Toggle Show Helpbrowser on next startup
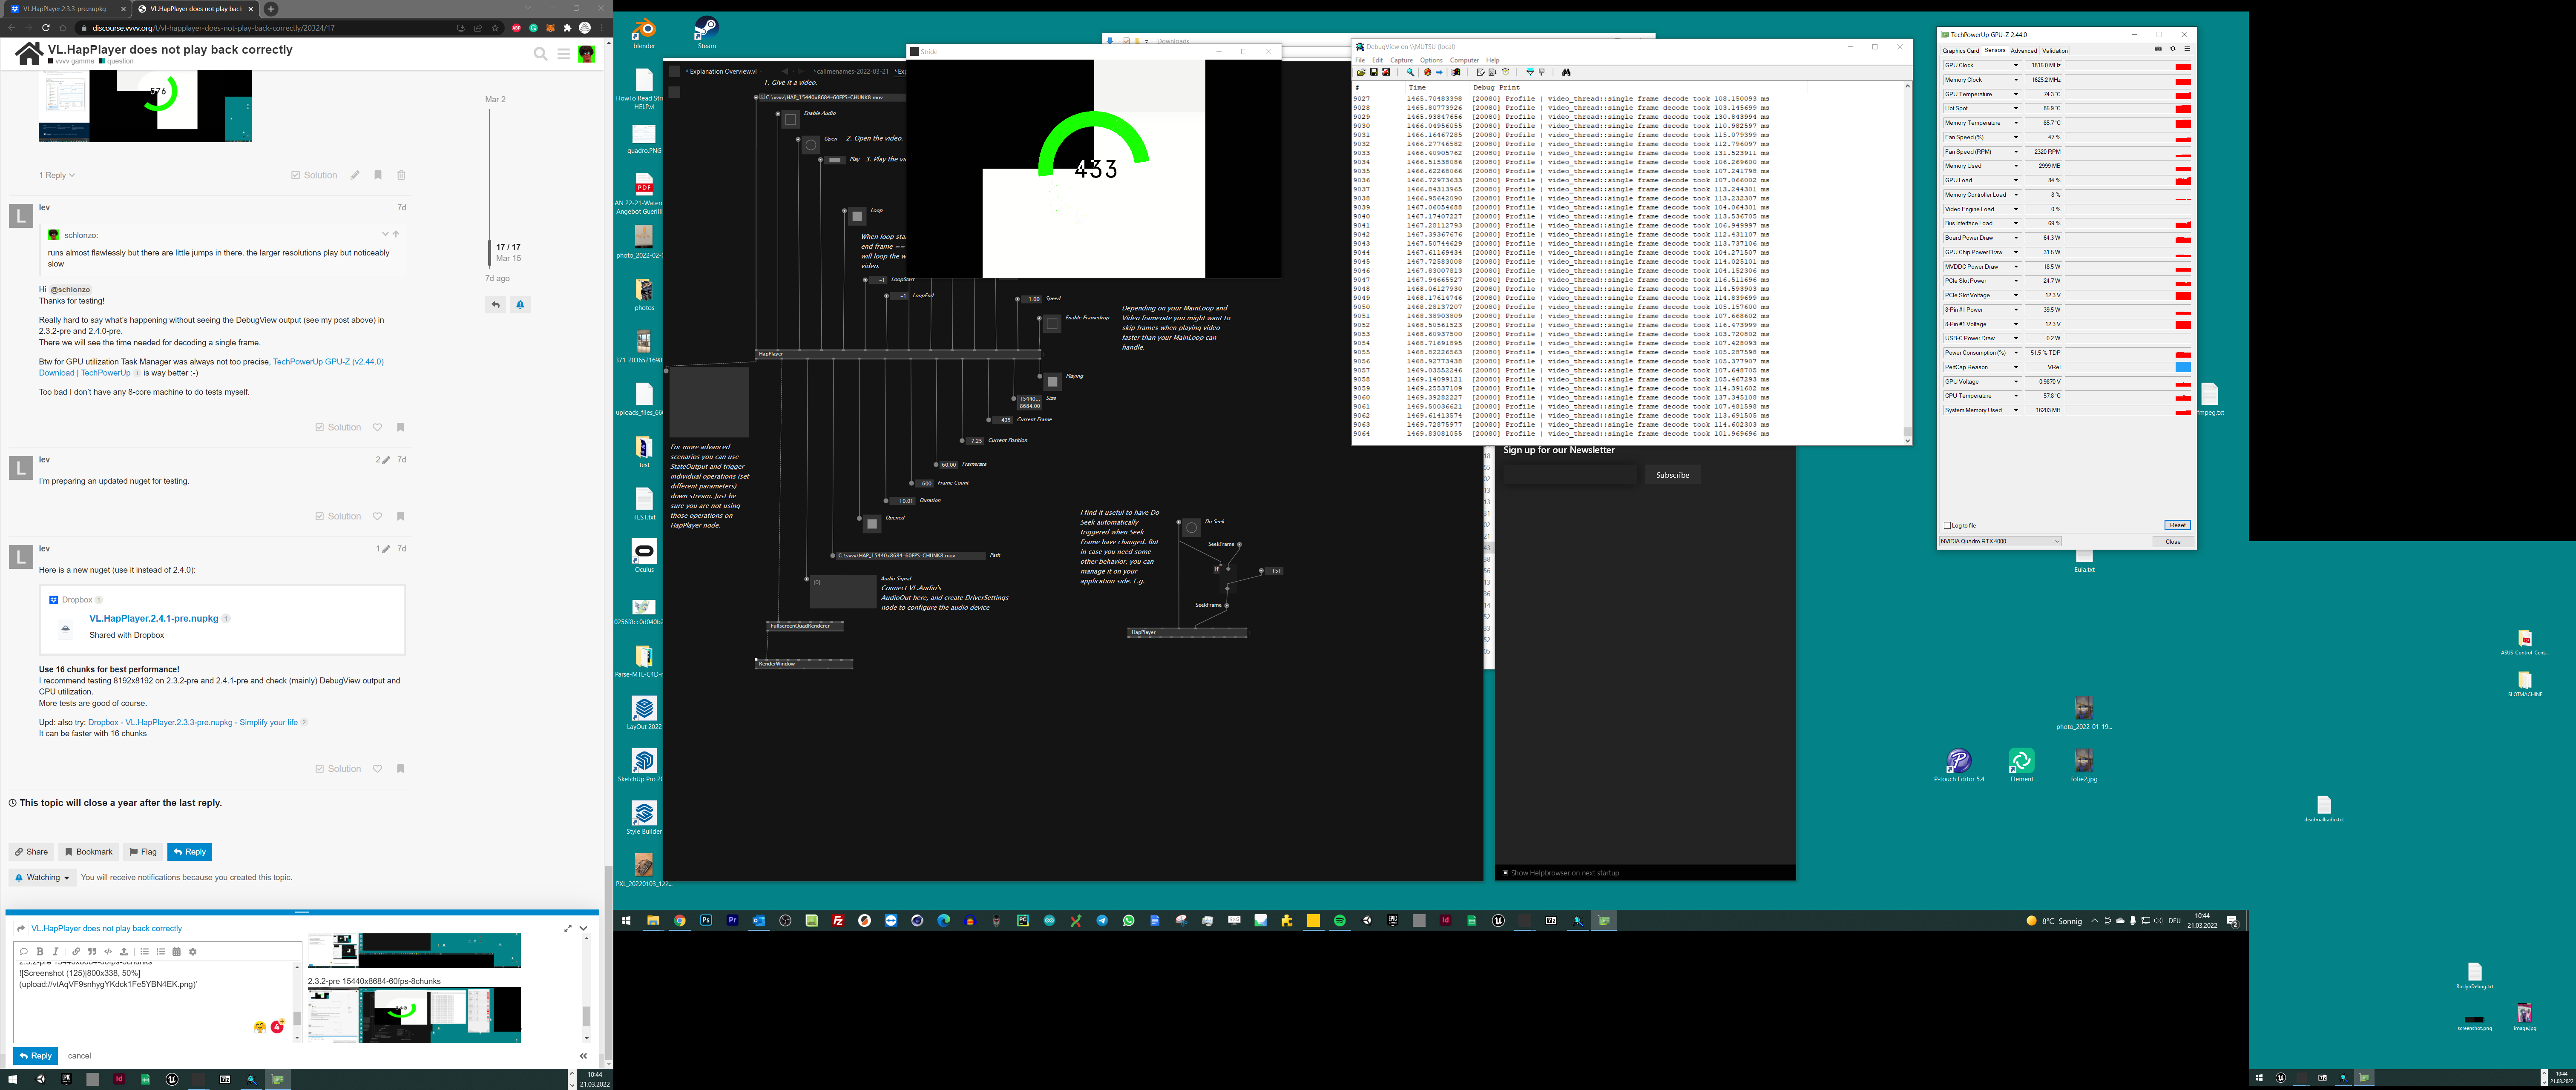This screenshot has width=2576, height=1090. tap(1505, 873)
